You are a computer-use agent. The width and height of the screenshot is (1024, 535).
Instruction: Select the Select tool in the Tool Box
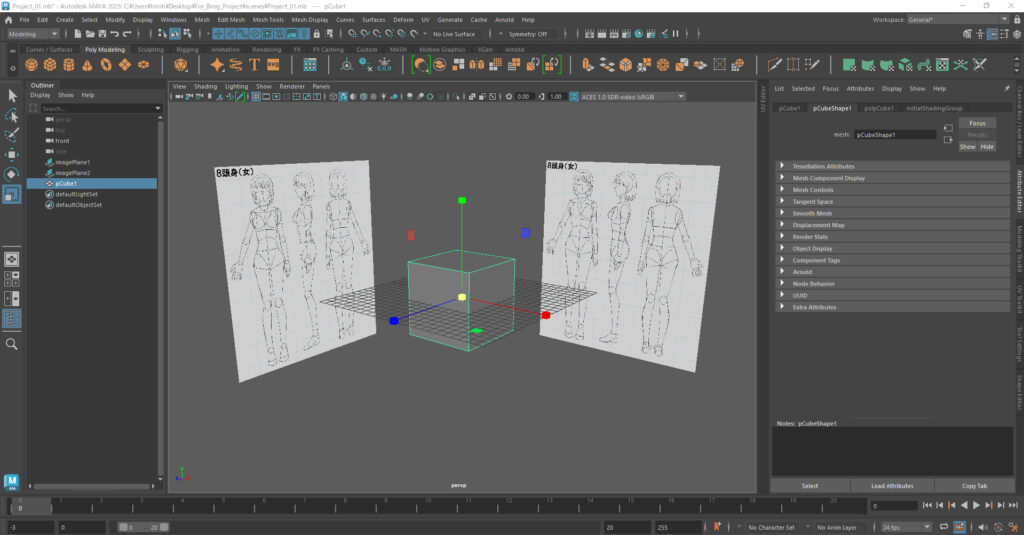(x=12, y=96)
